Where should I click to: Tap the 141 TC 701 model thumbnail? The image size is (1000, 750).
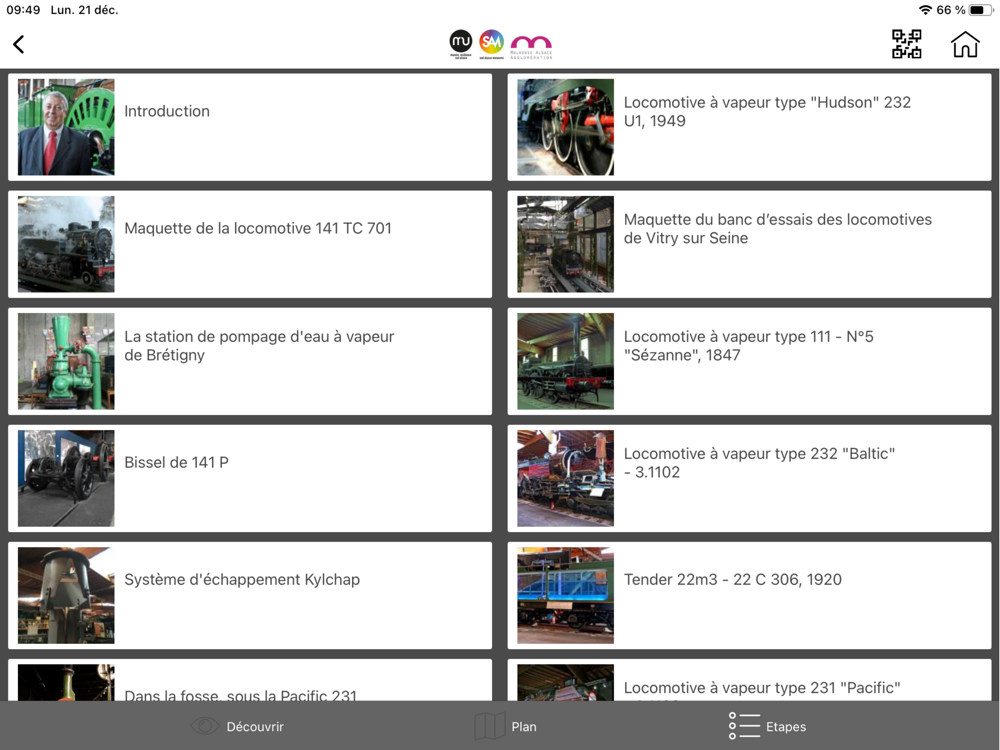click(x=66, y=244)
